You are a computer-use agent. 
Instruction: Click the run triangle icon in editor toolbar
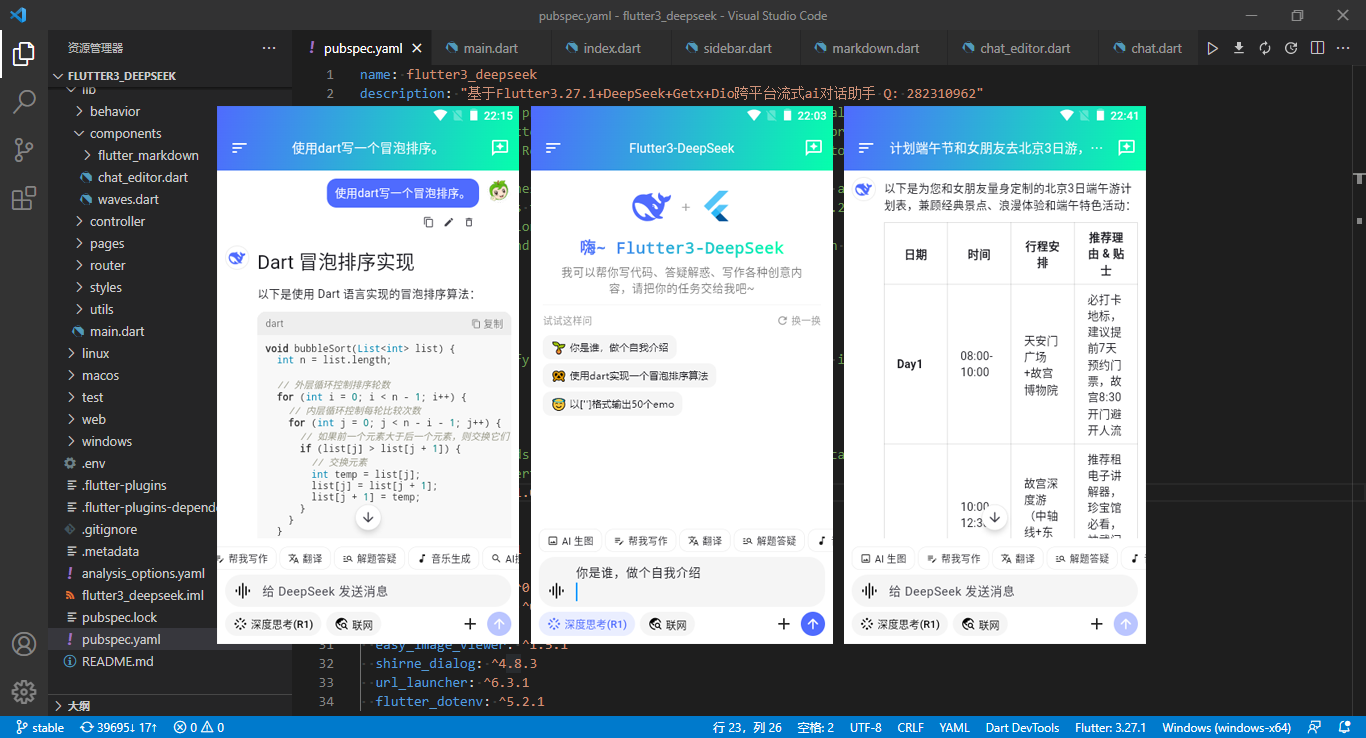click(1213, 48)
